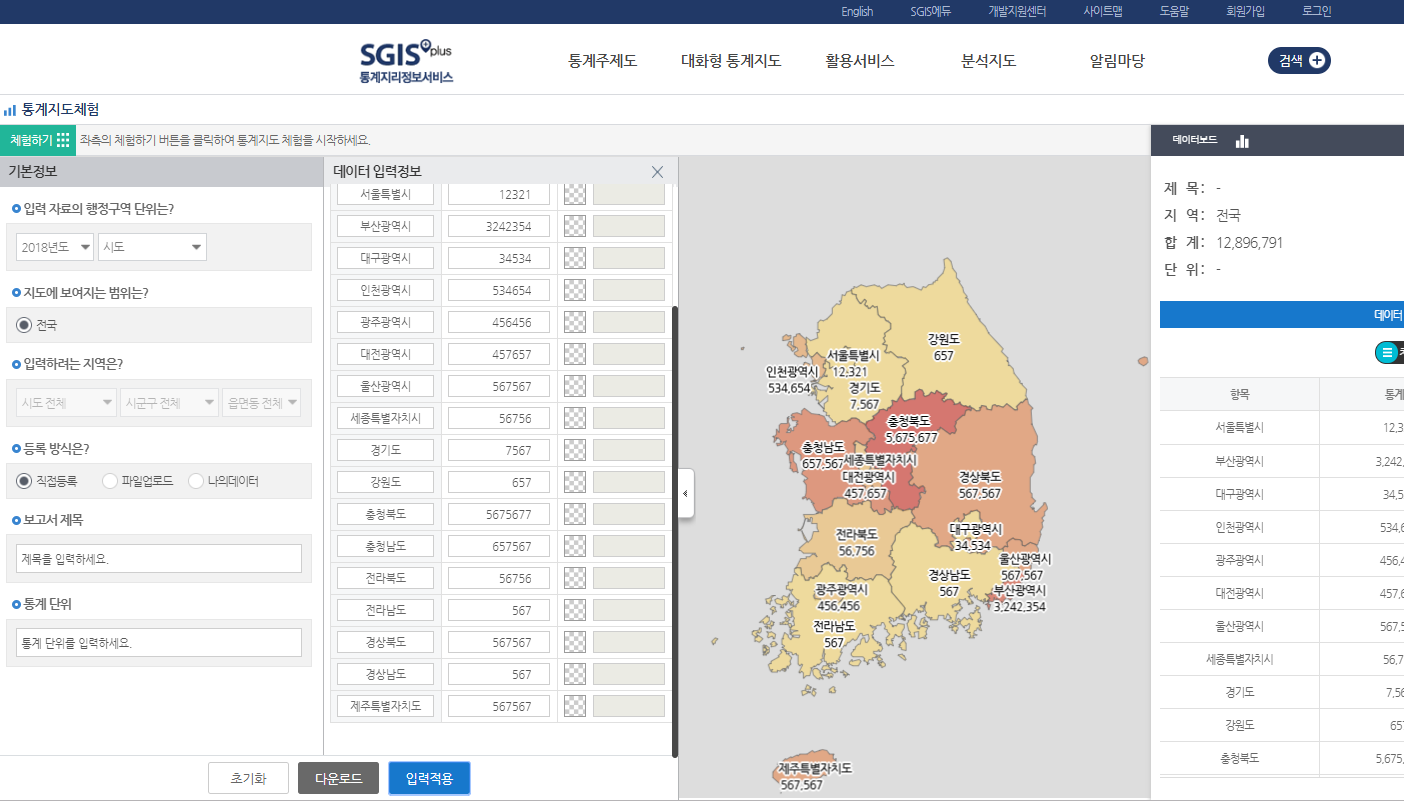1404x801 pixels.
Task: Click the bar chart icon beside 데이터보드
Action: pyautogui.click(x=1241, y=140)
